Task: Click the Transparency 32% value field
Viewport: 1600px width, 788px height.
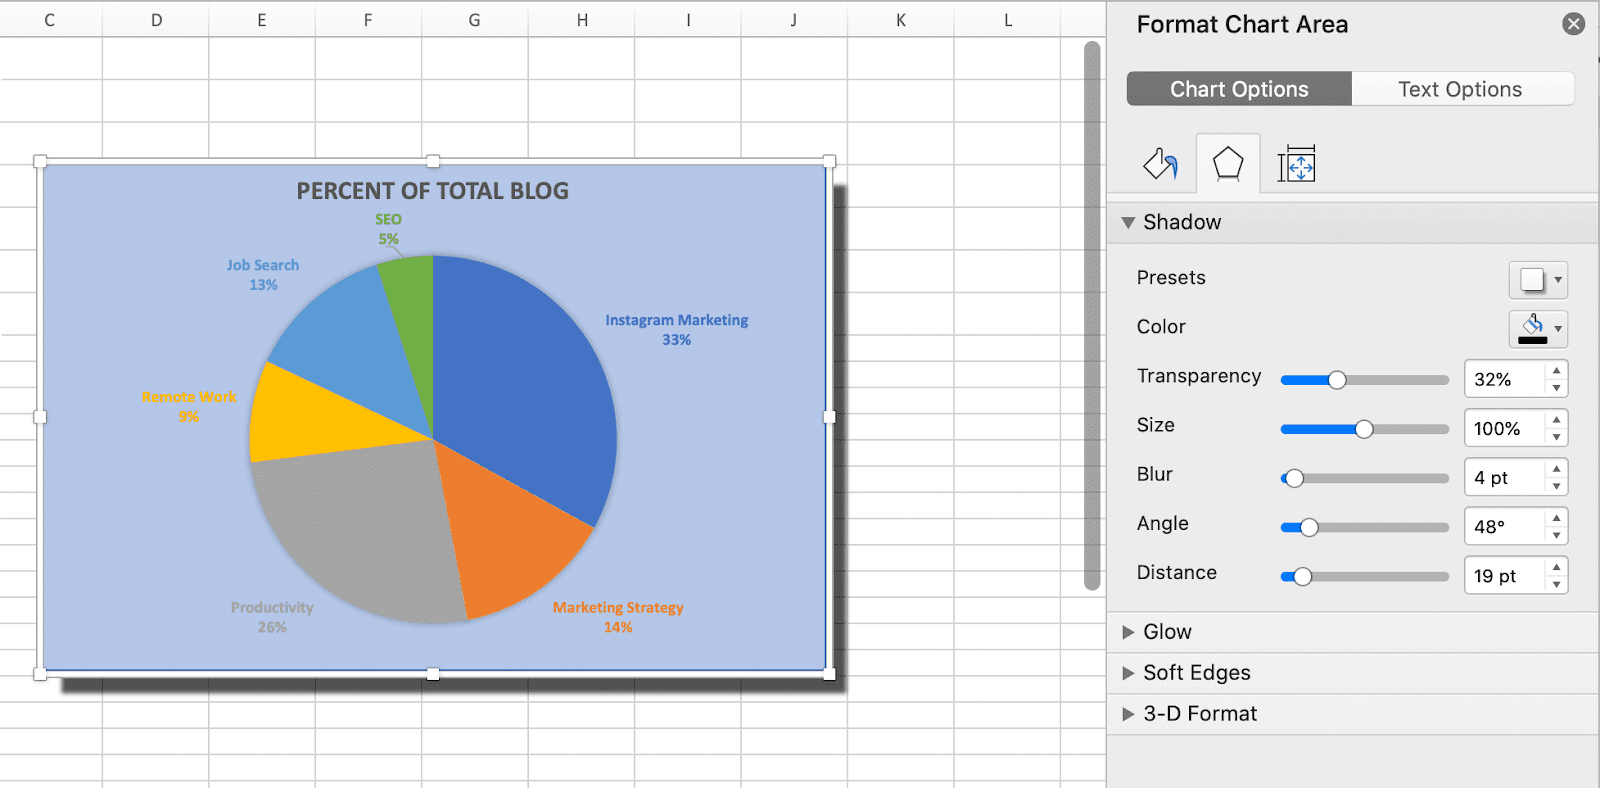Action: coord(1505,379)
